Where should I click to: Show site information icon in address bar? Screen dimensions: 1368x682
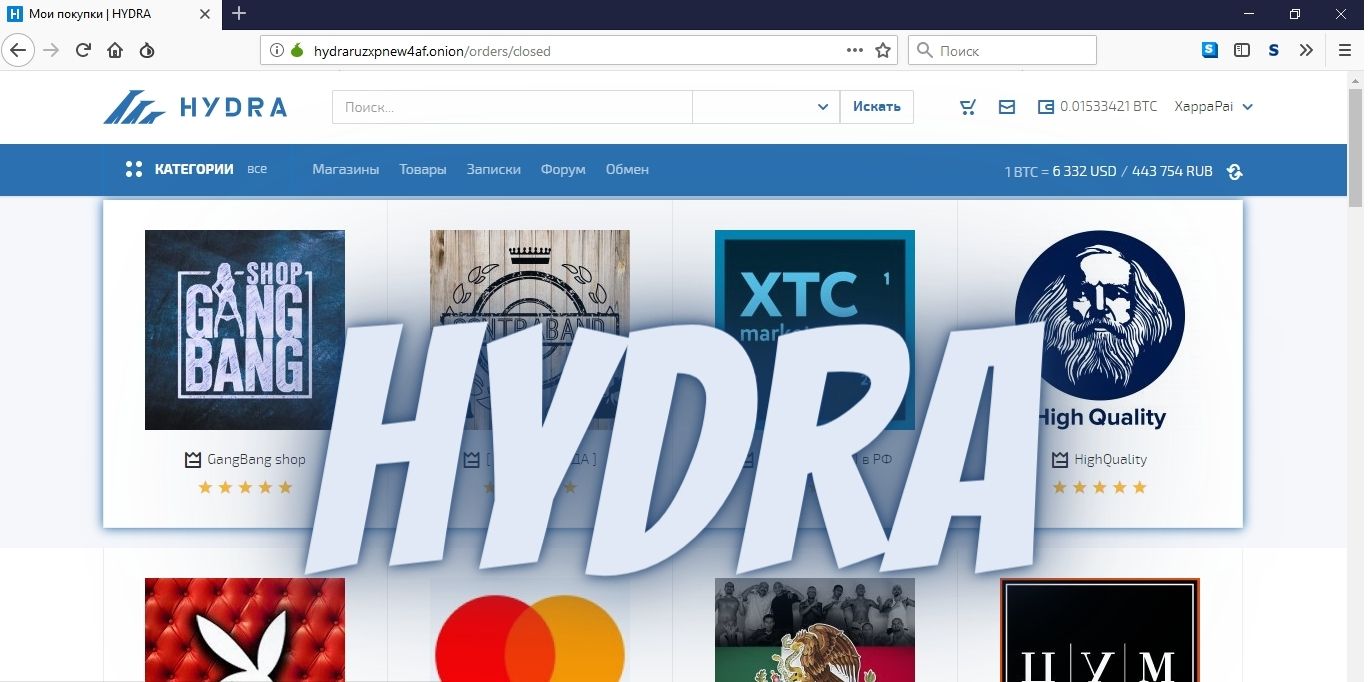(x=277, y=50)
